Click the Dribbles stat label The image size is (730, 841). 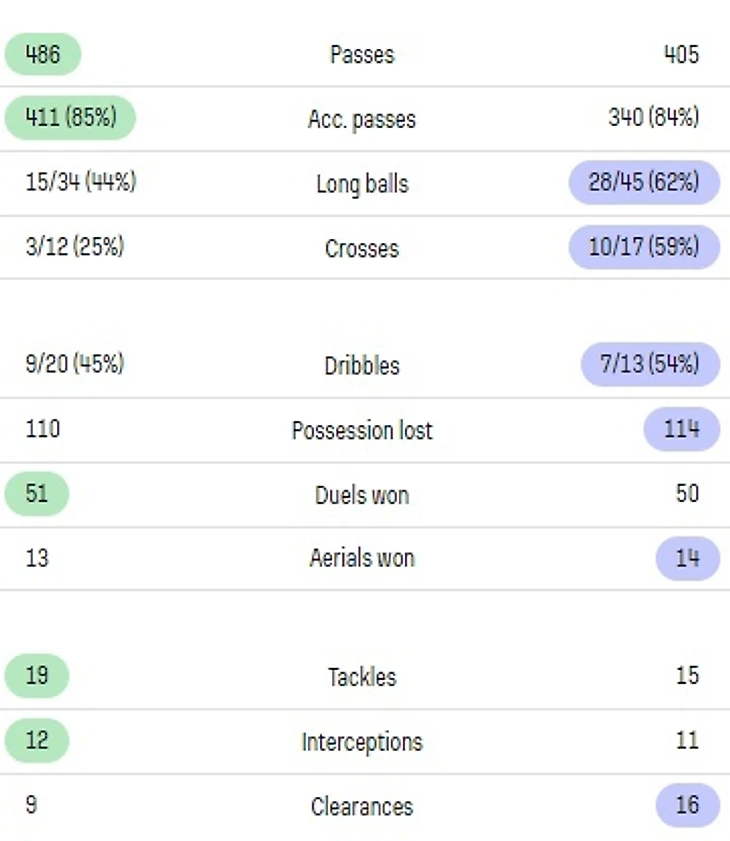(362, 365)
